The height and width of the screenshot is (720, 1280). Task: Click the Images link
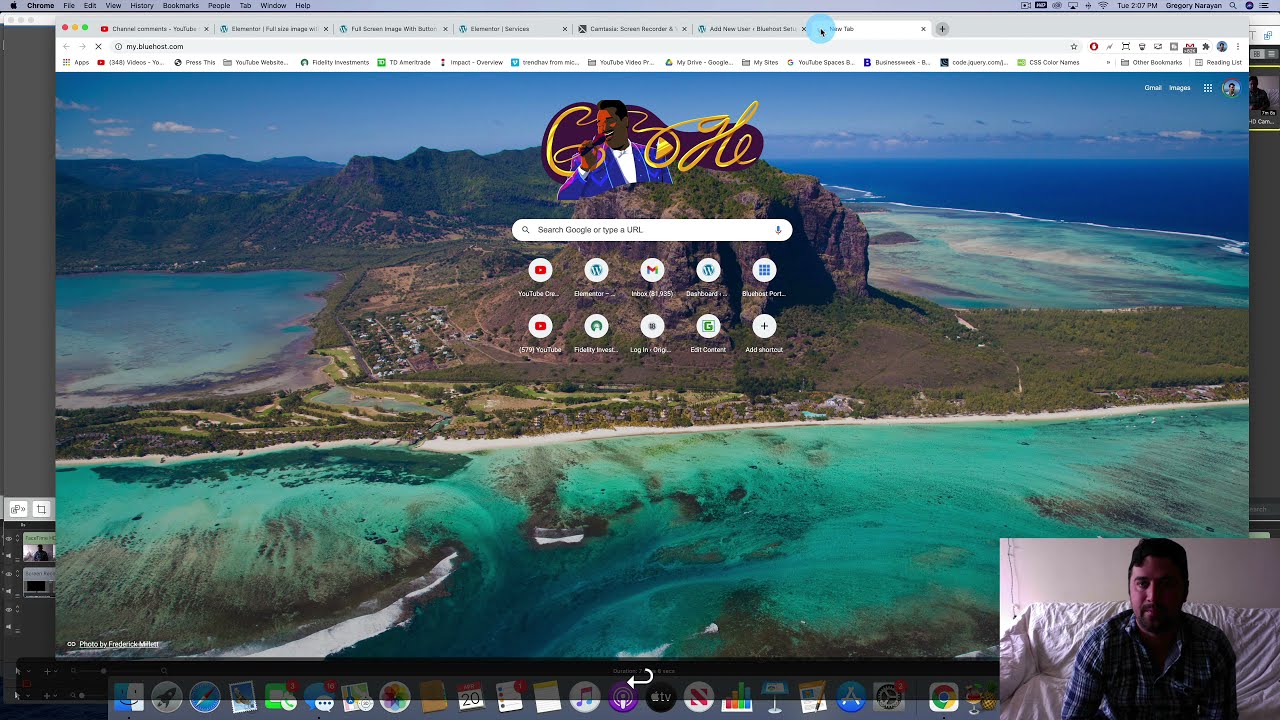coord(1180,88)
